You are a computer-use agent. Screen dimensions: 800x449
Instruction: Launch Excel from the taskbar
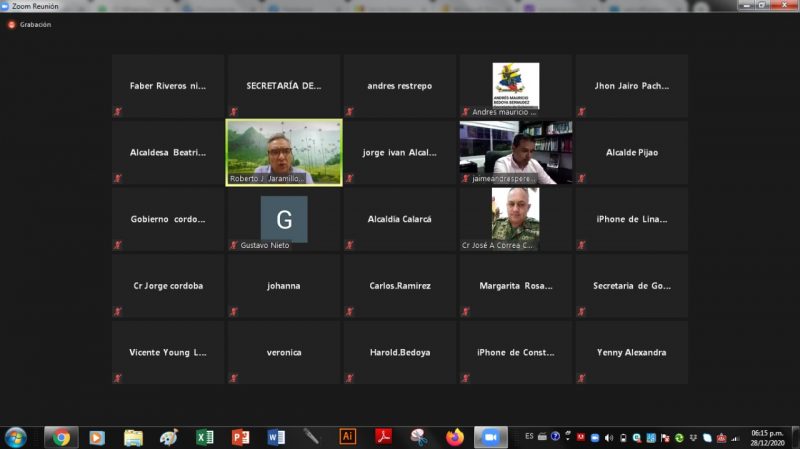205,437
